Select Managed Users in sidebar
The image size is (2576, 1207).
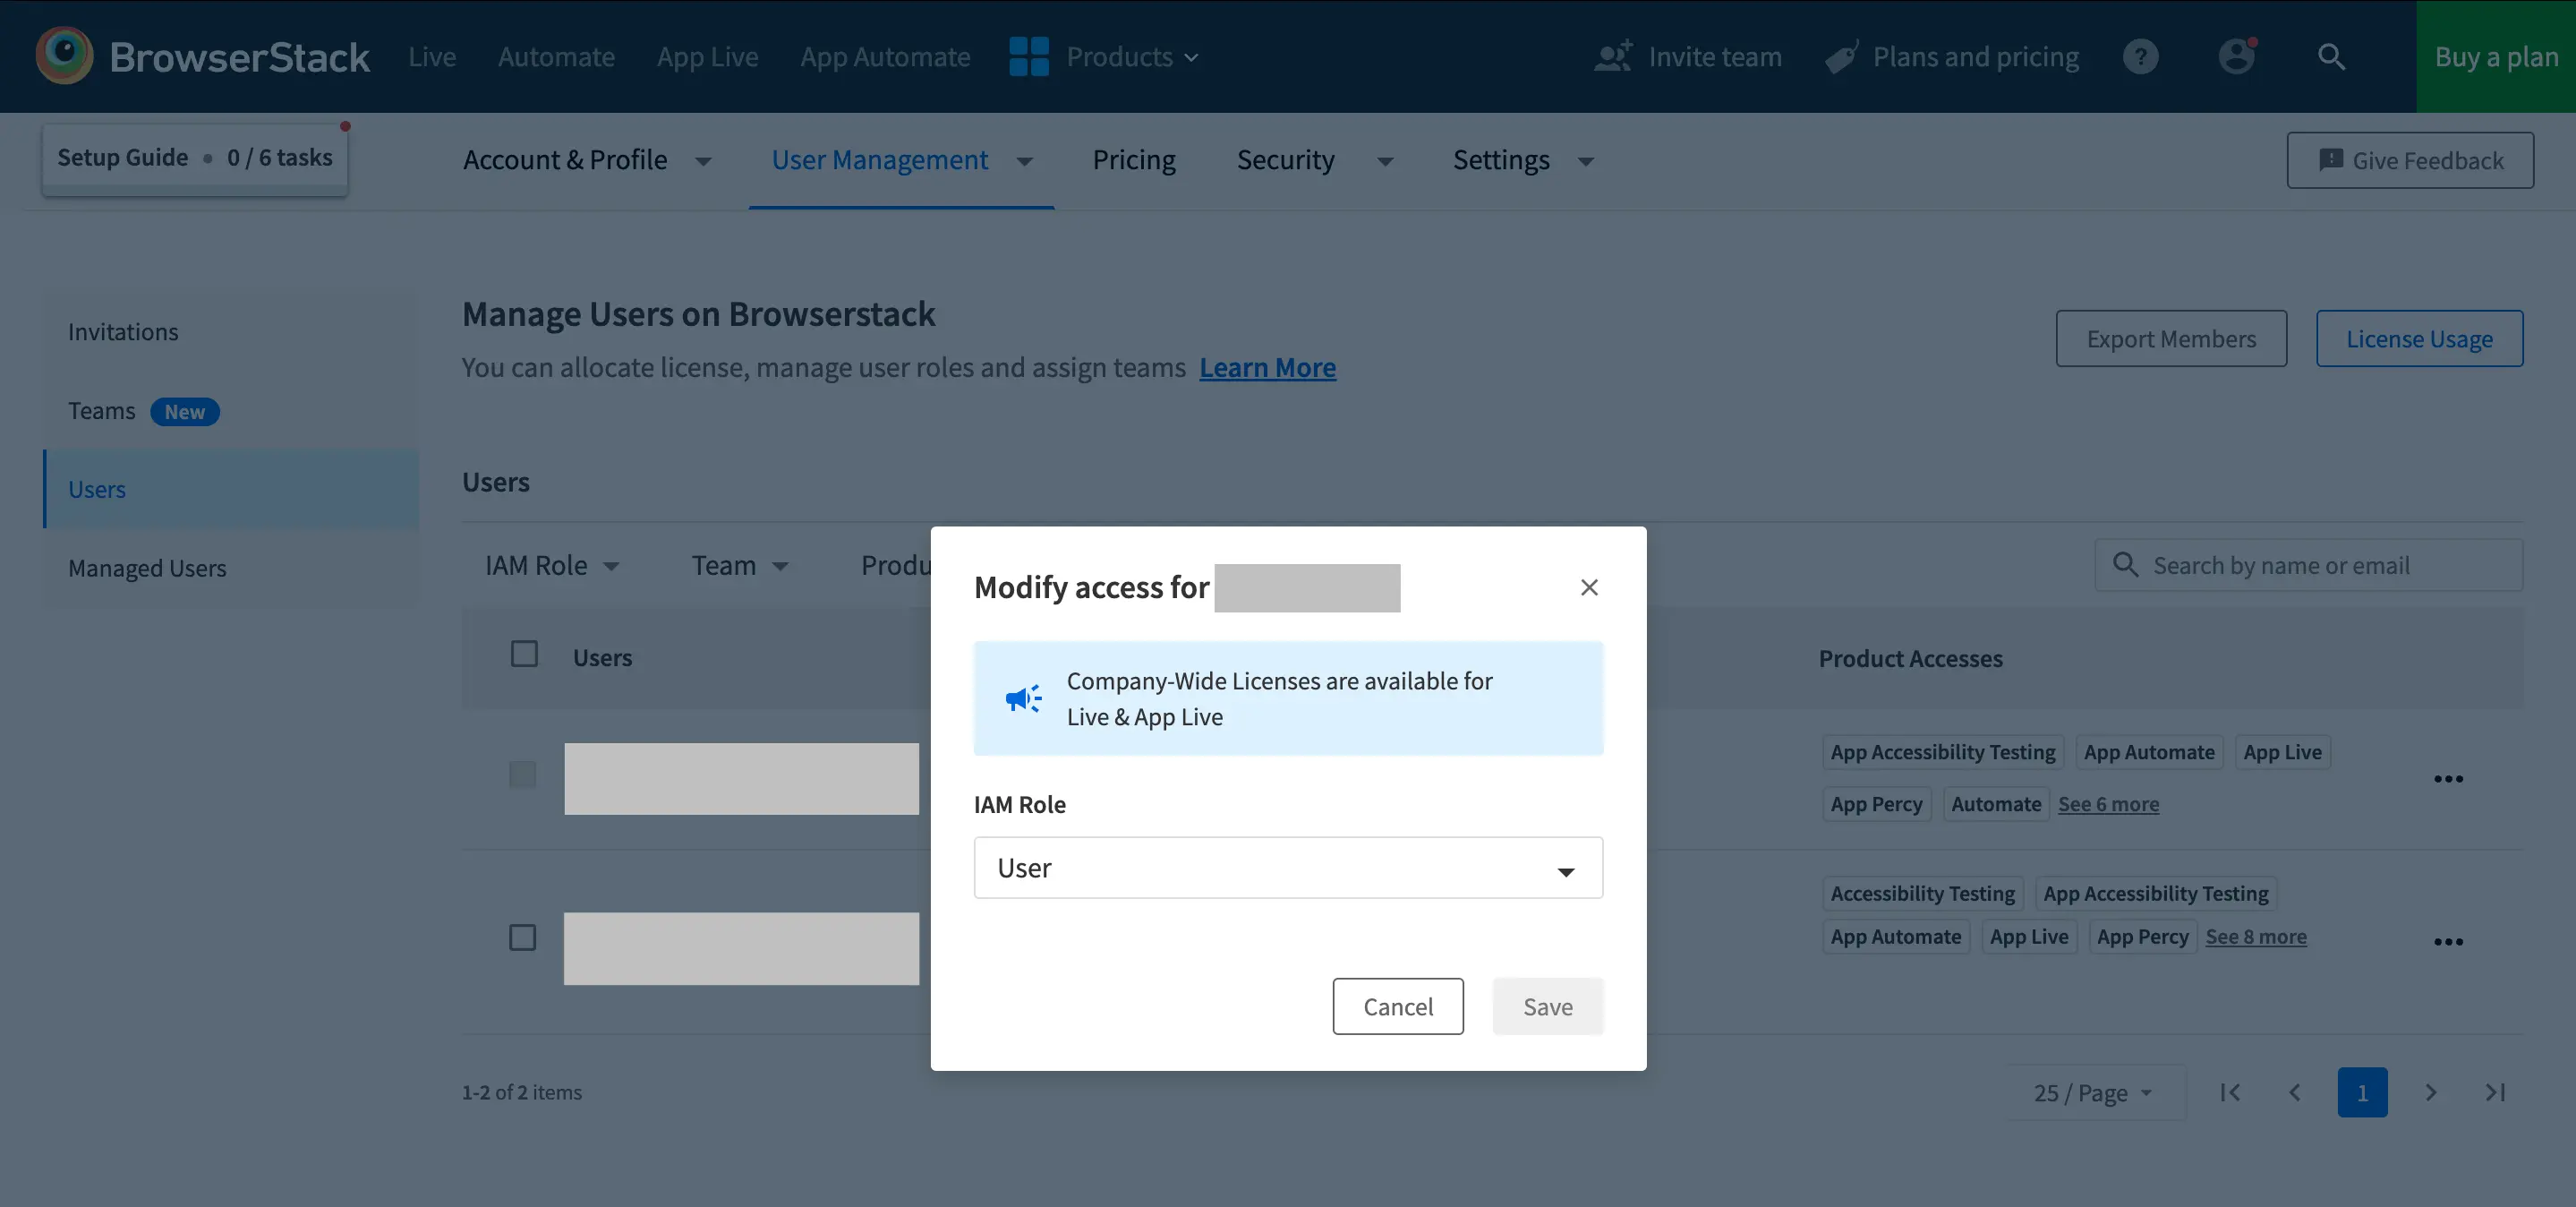(x=147, y=568)
